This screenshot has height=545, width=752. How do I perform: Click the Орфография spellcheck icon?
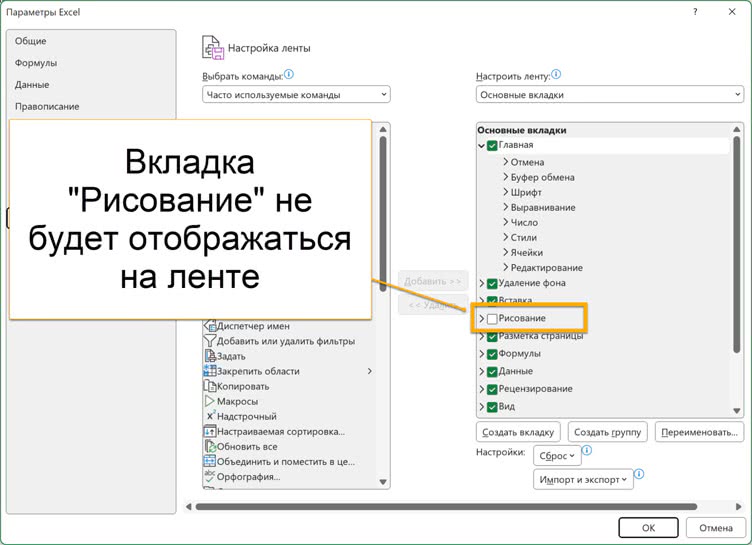pyautogui.click(x=210, y=476)
